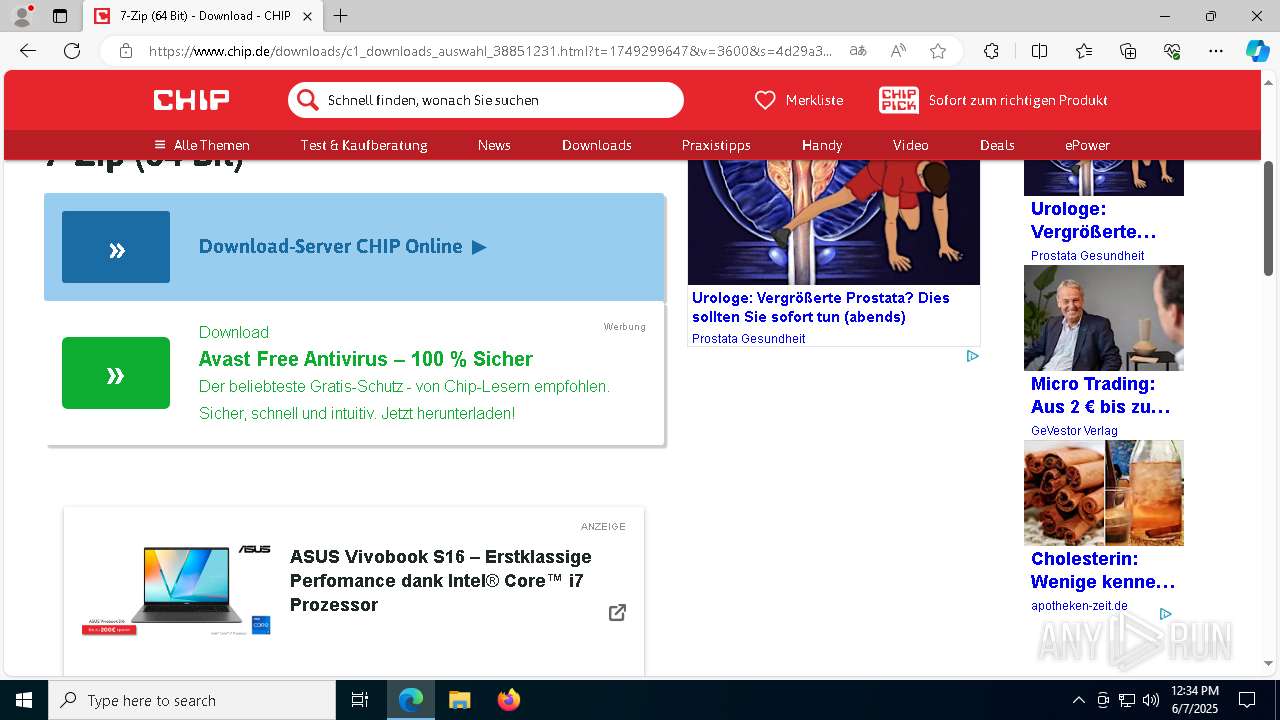Open Deals menu item
The width and height of the screenshot is (1280, 720).
997,145
